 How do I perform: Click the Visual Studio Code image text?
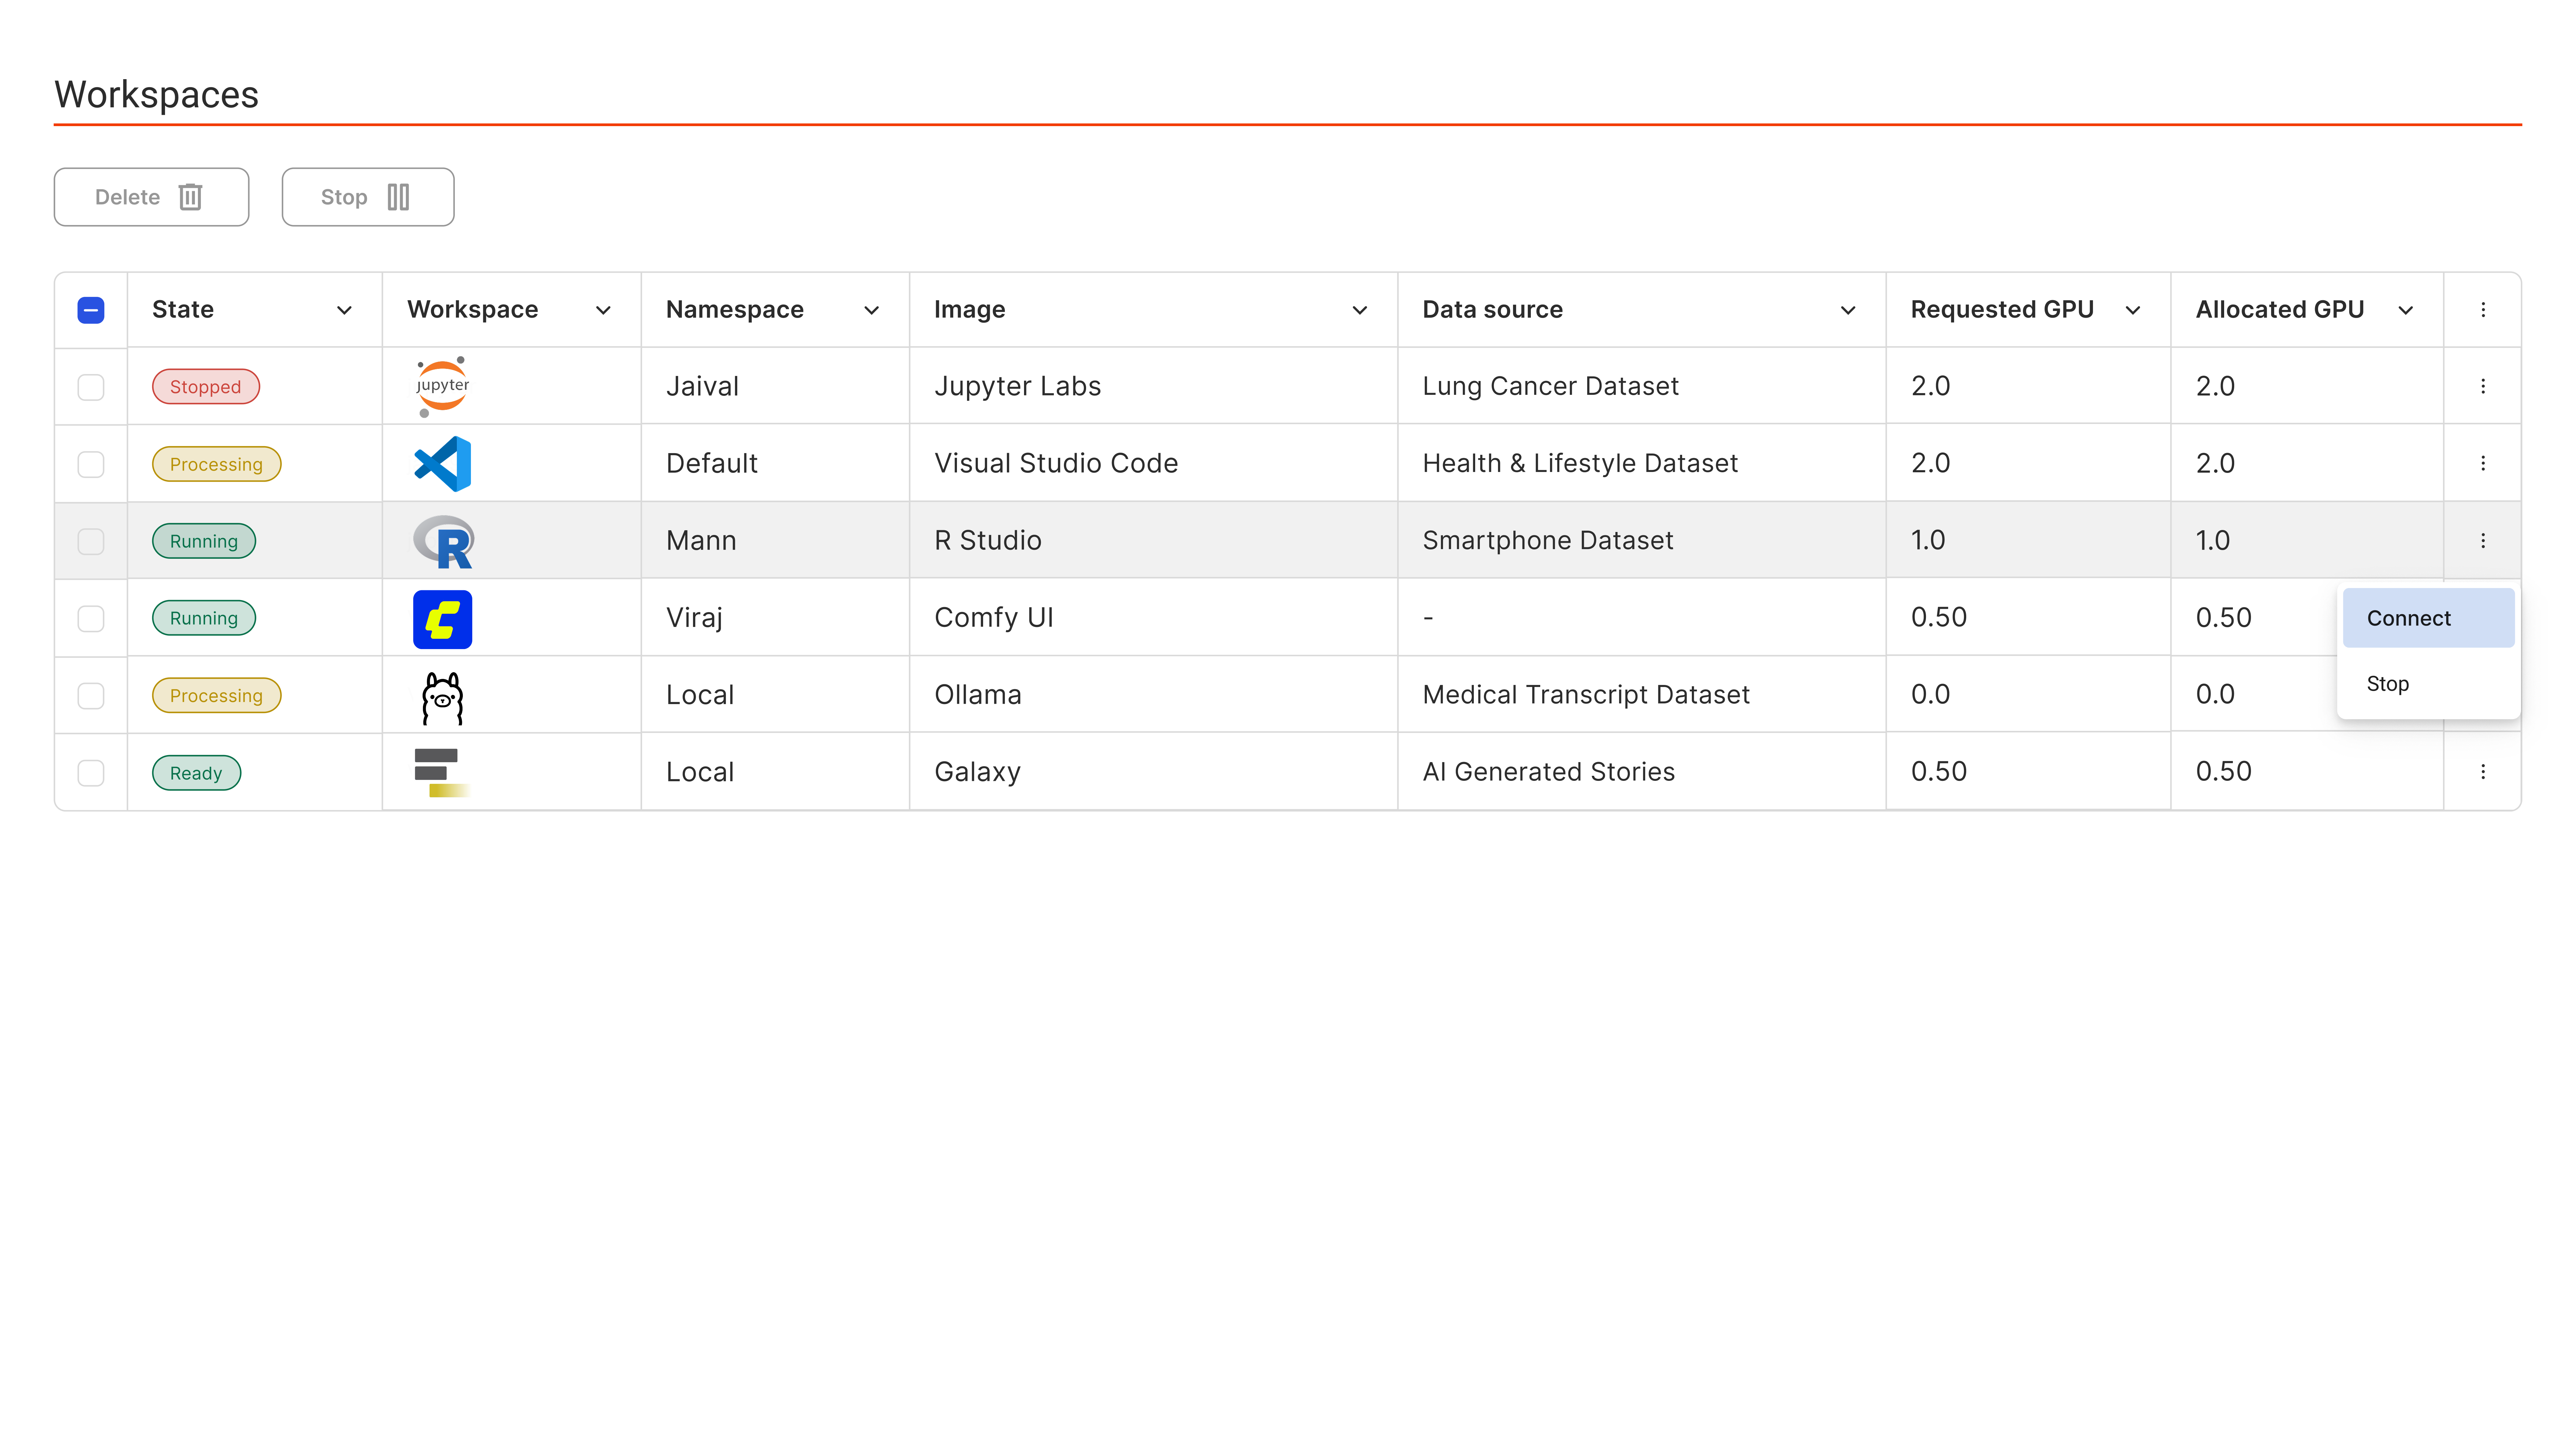[x=1056, y=463]
